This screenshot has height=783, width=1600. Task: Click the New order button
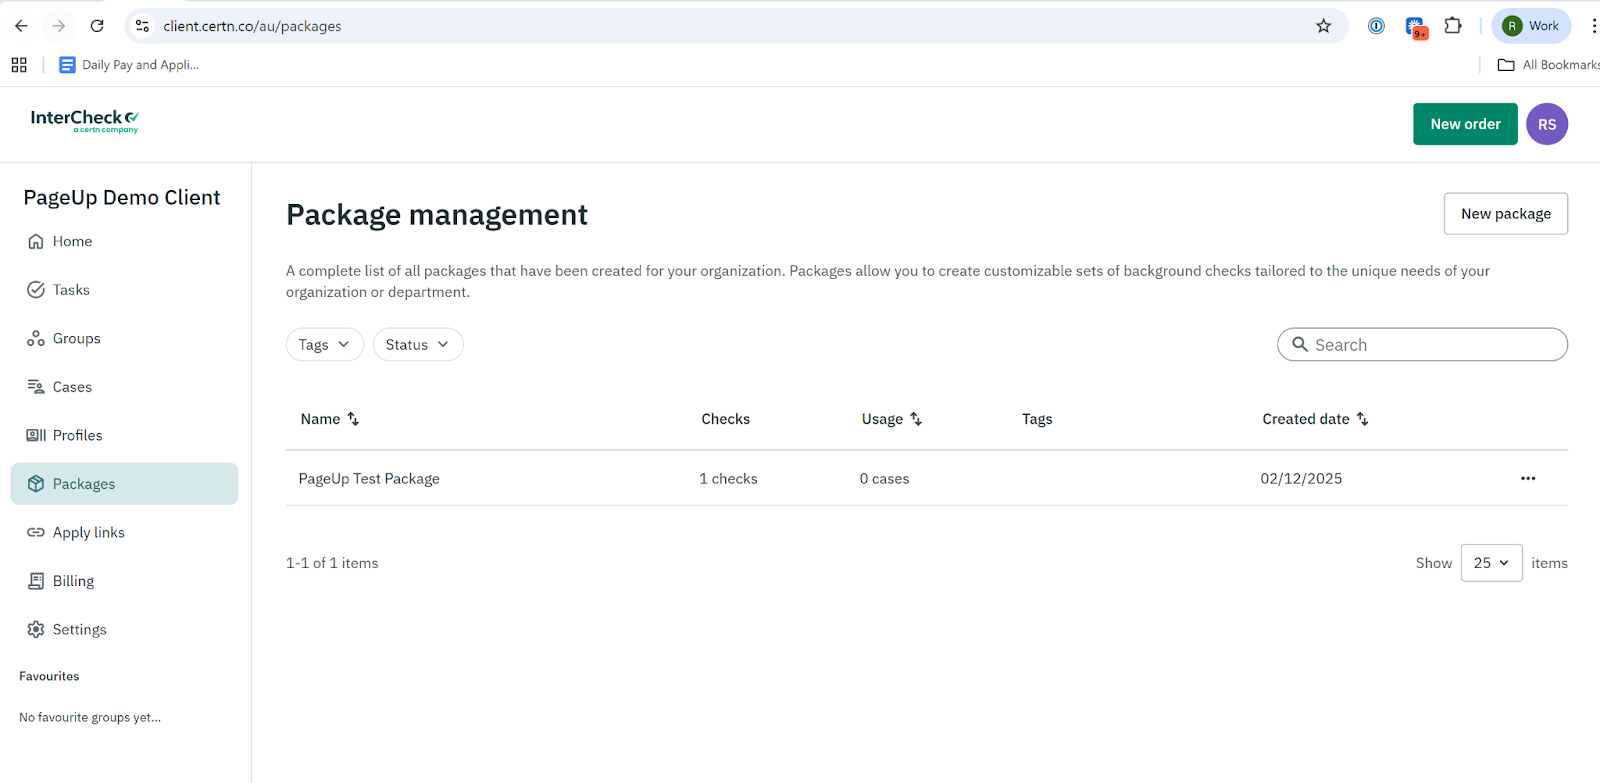pos(1464,124)
